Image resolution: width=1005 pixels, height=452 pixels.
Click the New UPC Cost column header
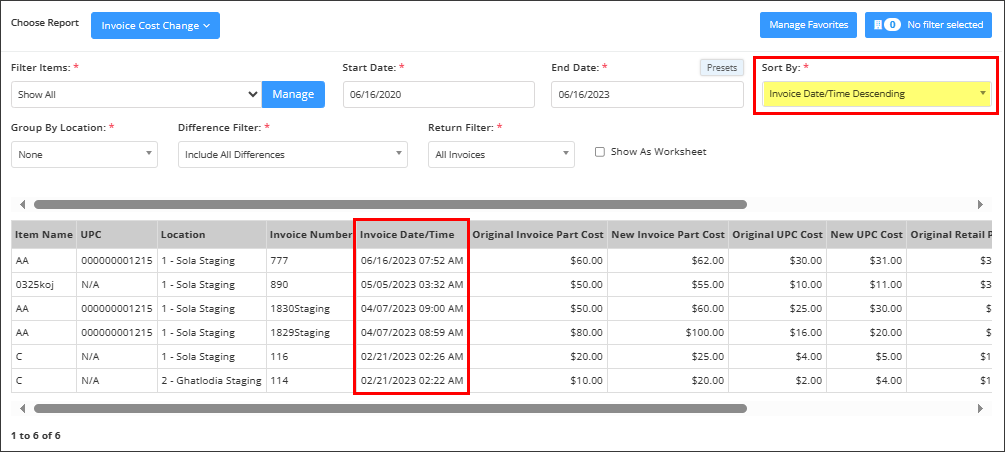pos(867,235)
